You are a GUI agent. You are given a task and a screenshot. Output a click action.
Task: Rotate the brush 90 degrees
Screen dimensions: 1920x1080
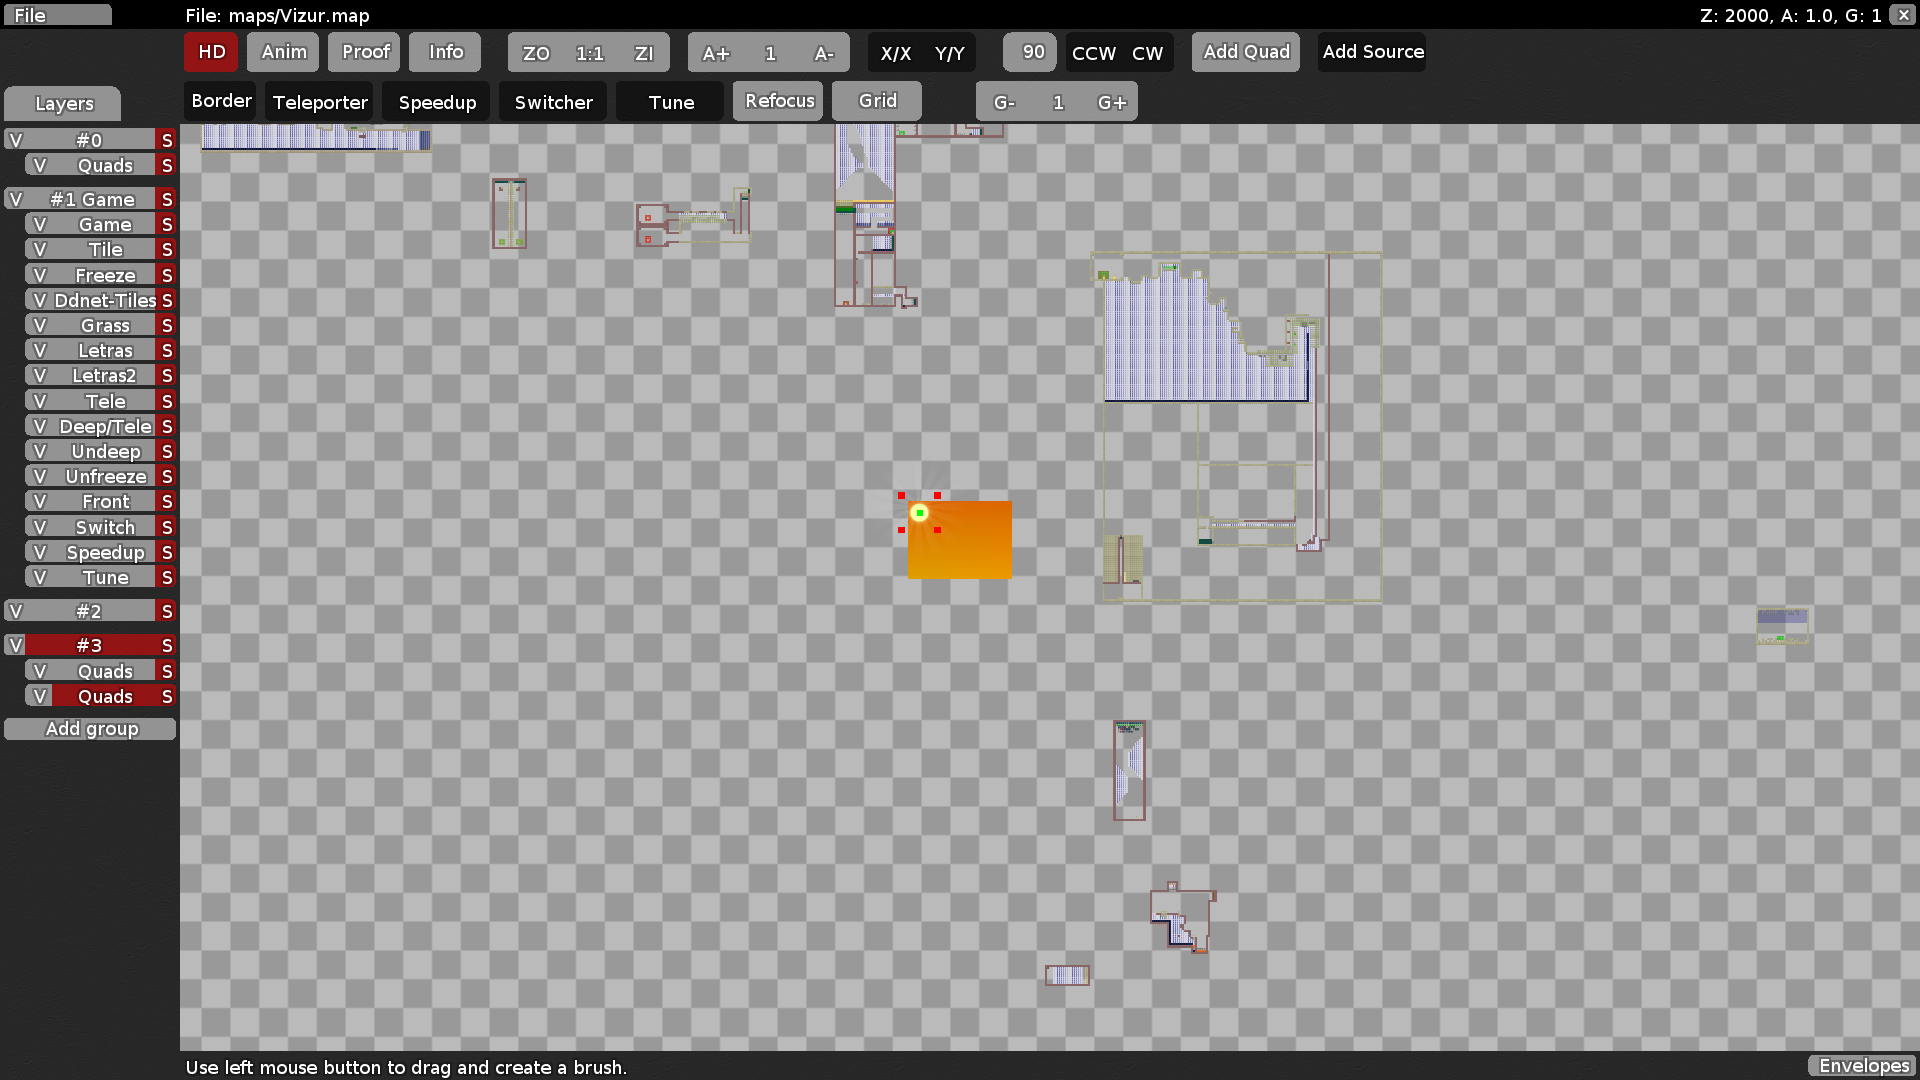click(x=1029, y=52)
